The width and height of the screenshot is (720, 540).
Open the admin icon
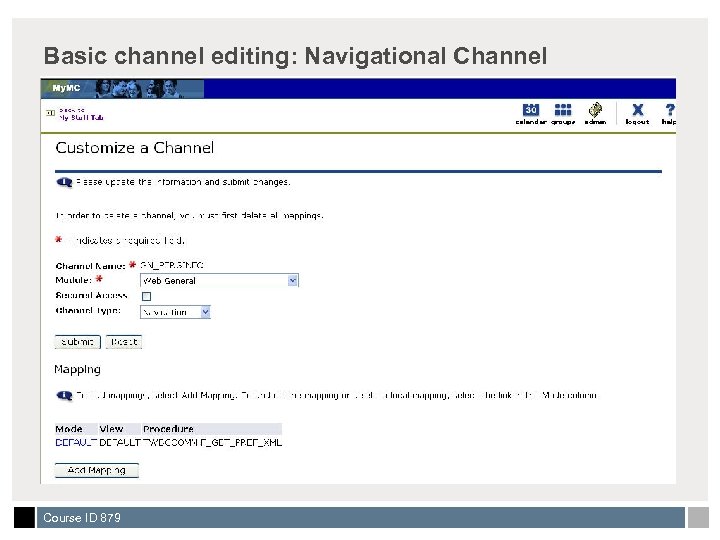pyautogui.click(x=595, y=113)
